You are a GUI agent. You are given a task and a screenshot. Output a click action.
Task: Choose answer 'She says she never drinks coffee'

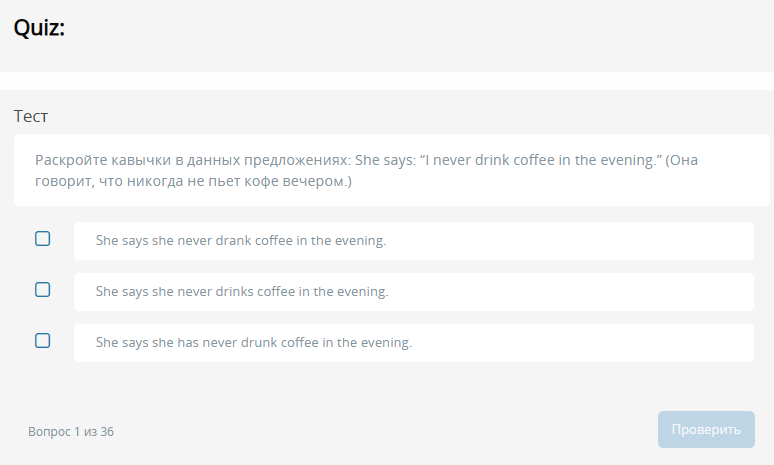(241, 292)
